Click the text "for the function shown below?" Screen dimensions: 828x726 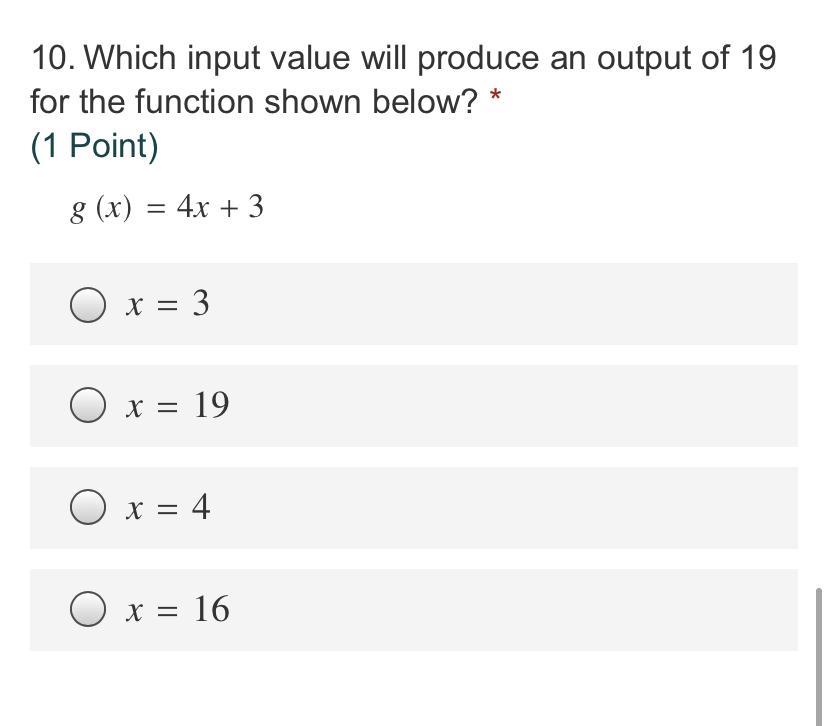254,102
